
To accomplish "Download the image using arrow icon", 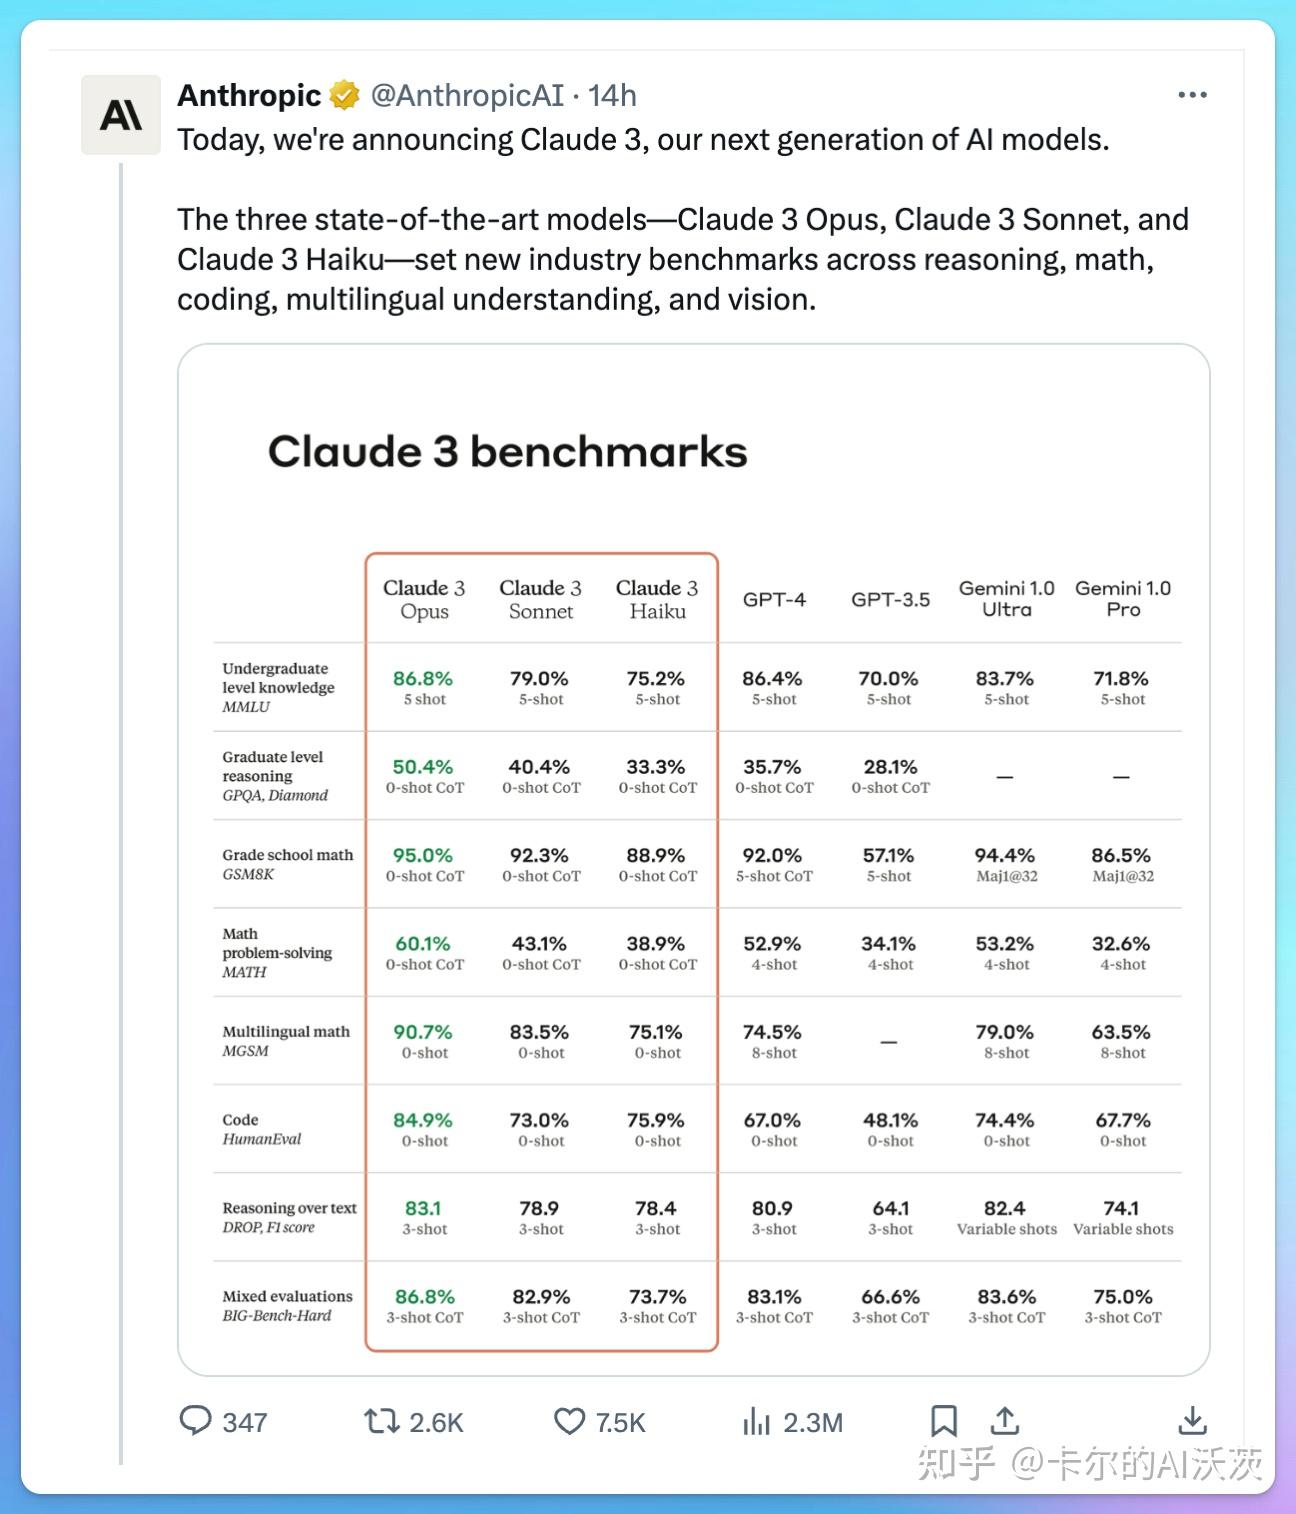I will click(1193, 1421).
